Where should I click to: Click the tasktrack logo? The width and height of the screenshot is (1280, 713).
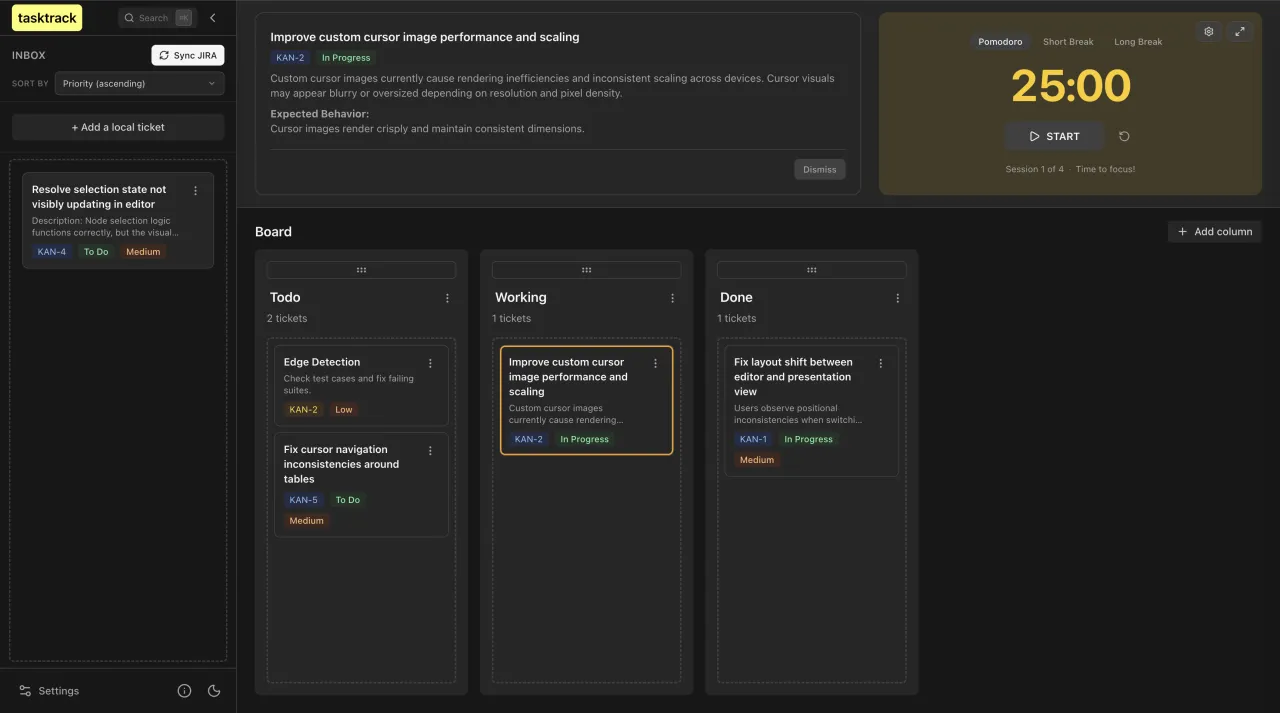pyautogui.click(x=47, y=18)
